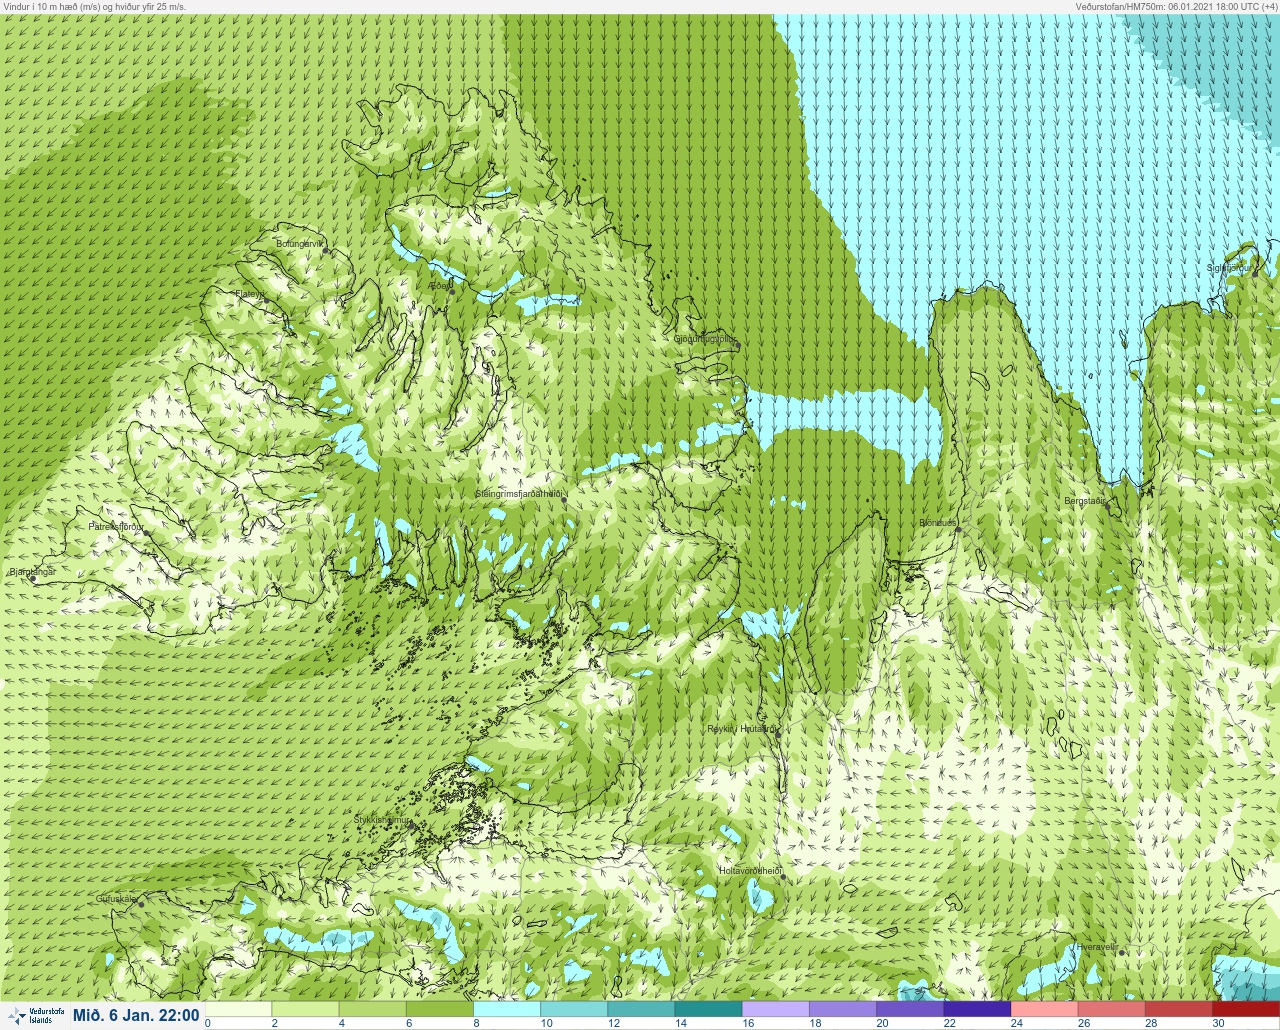Select the 14–16 m/s dark teal swatch
The height and width of the screenshot is (1030, 1280).
[x=708, y=1009]
